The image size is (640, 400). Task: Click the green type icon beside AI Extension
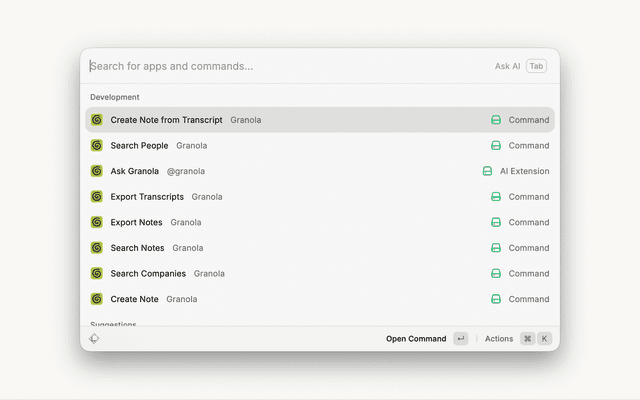pyautogui.click(x=487, y=171)
